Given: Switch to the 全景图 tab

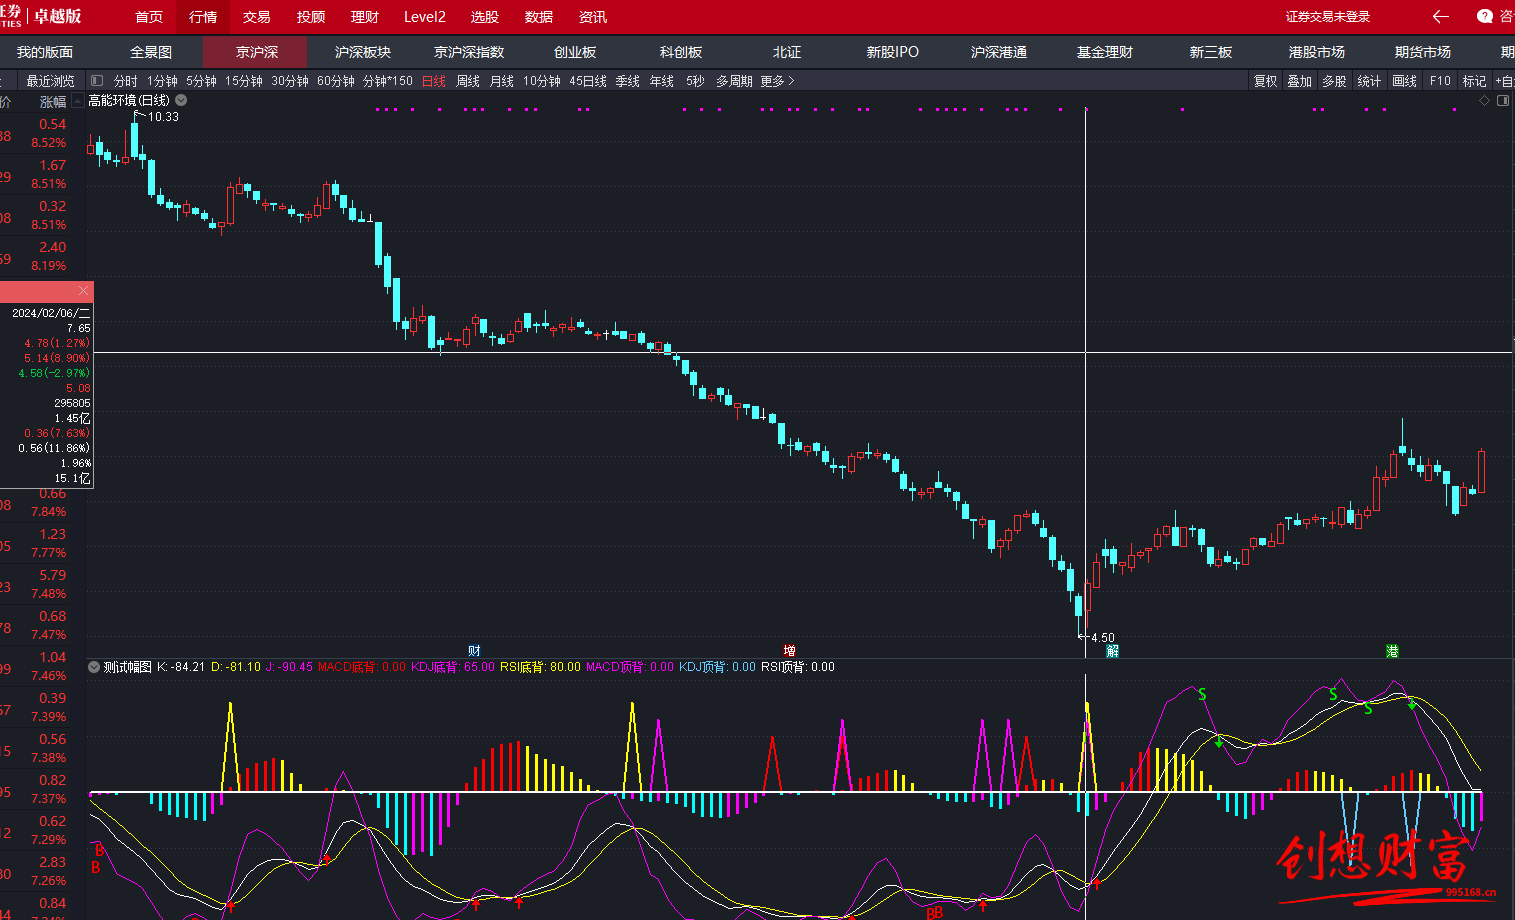Looking at the screenshot, I should (x=151, y=52).
